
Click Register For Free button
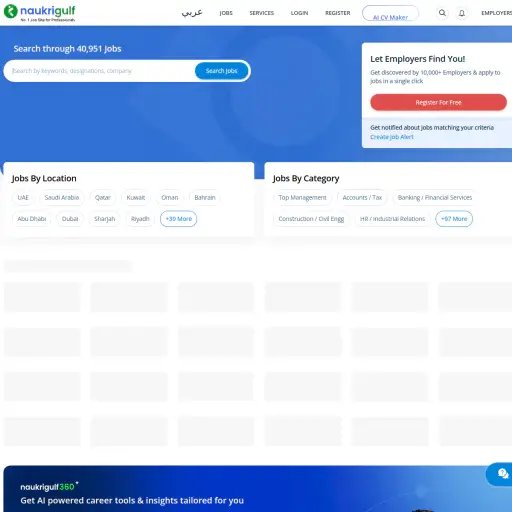[x=438, y=102]
